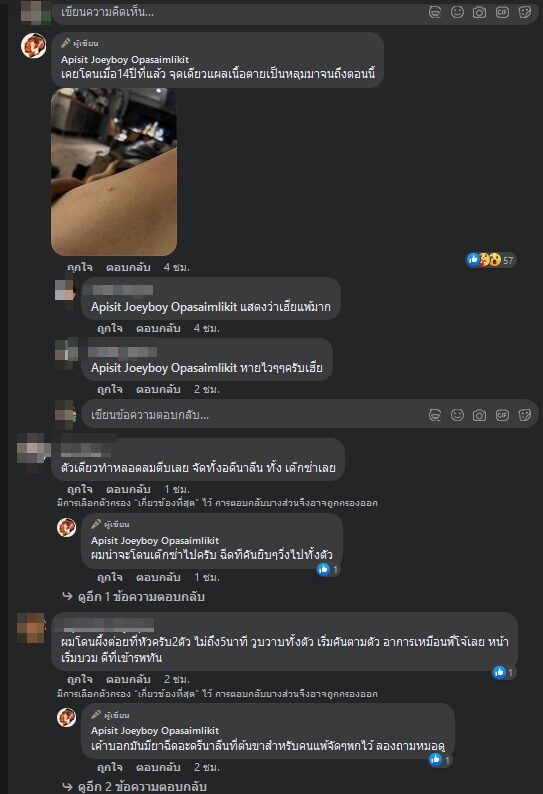The width and height of the screenshot is (543, 794).
Task: Insert a GIF from the top comment box
Action: [502, 12]
